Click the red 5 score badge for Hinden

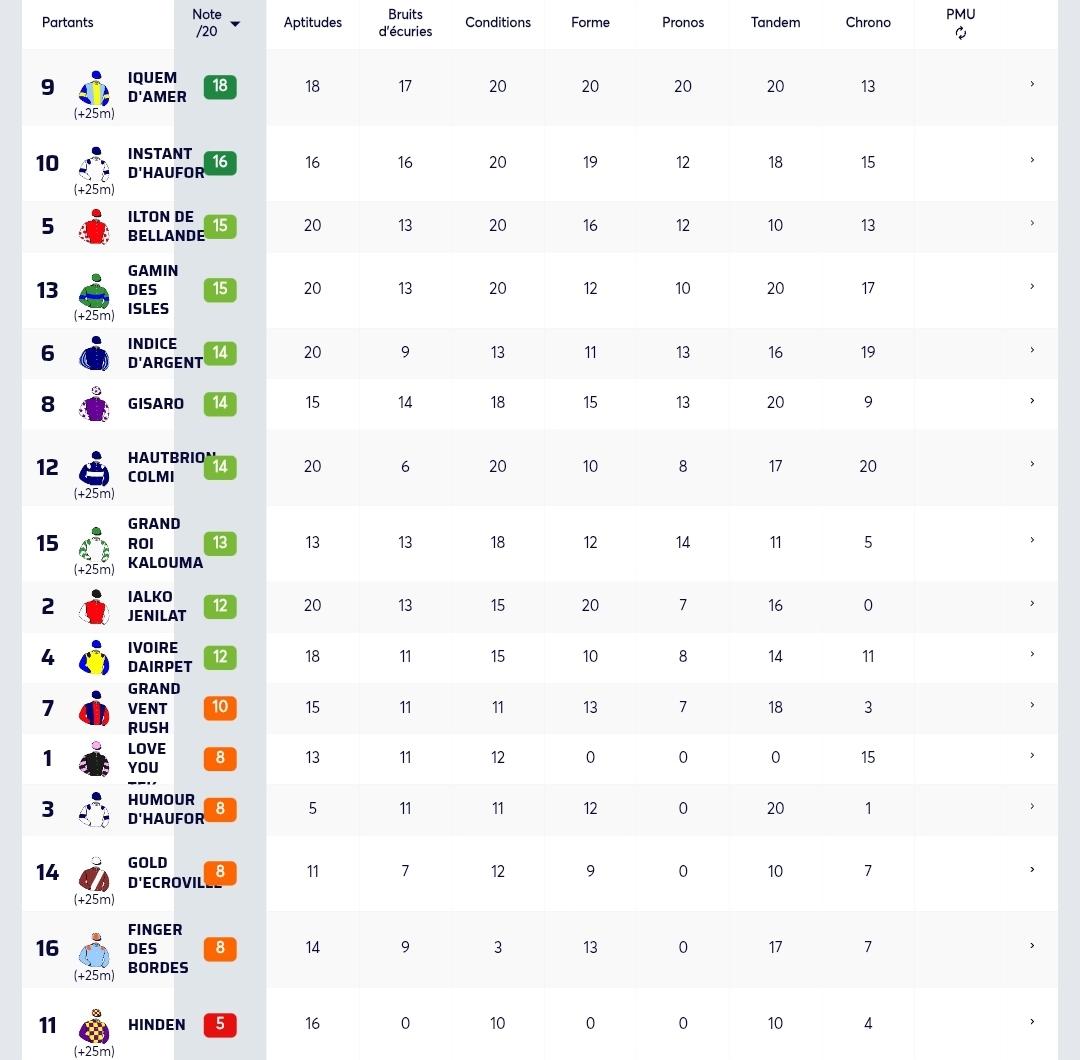pos(220,1024)
